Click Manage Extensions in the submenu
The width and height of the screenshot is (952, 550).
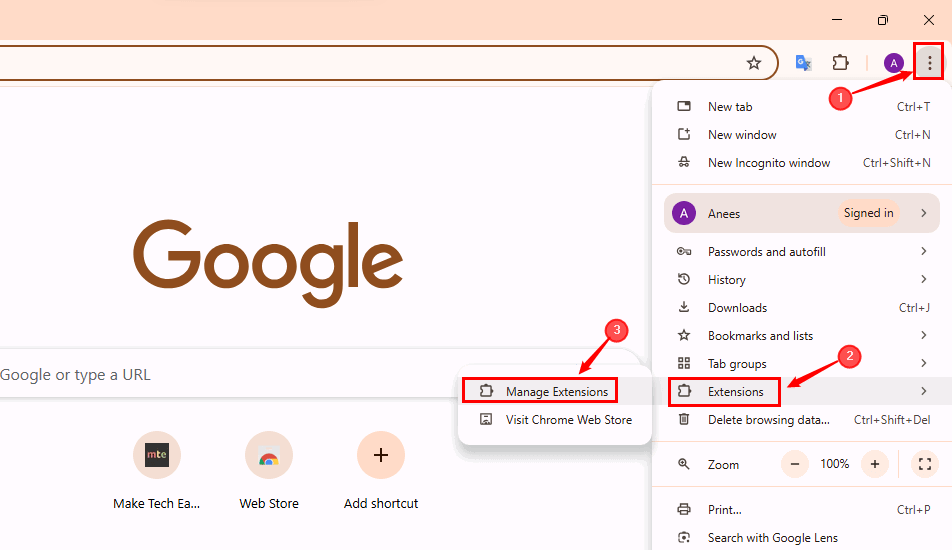click(555, 392)
